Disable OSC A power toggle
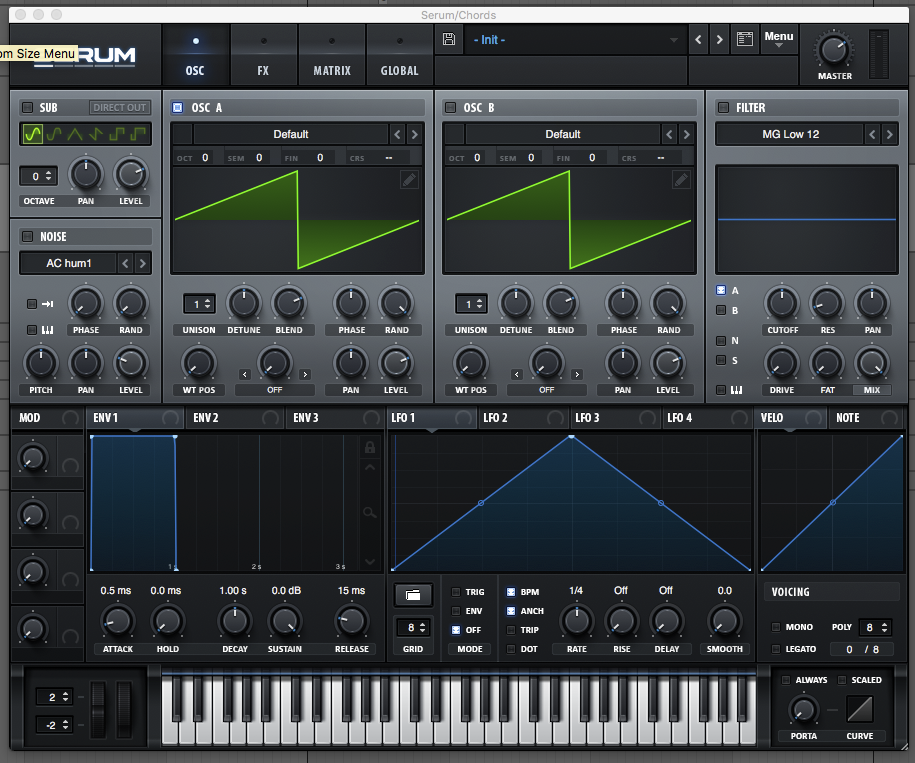Screen dimensions: 915x763 point(178,107)
